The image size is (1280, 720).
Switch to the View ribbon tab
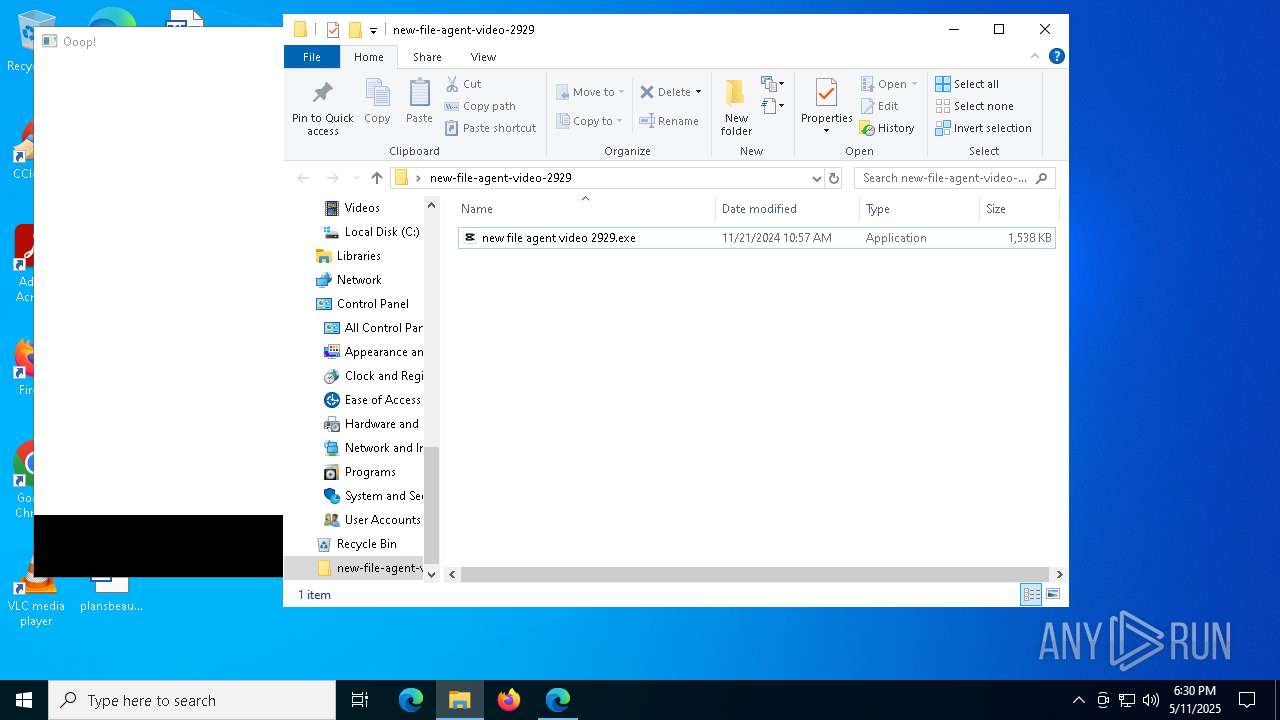[483, 57]
